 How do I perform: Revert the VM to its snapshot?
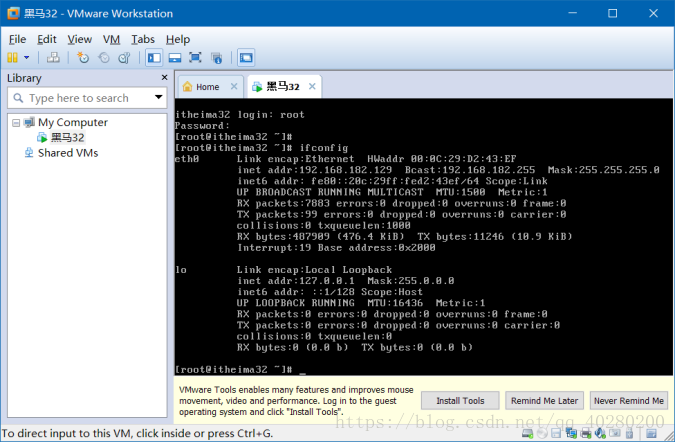point(104,57)
